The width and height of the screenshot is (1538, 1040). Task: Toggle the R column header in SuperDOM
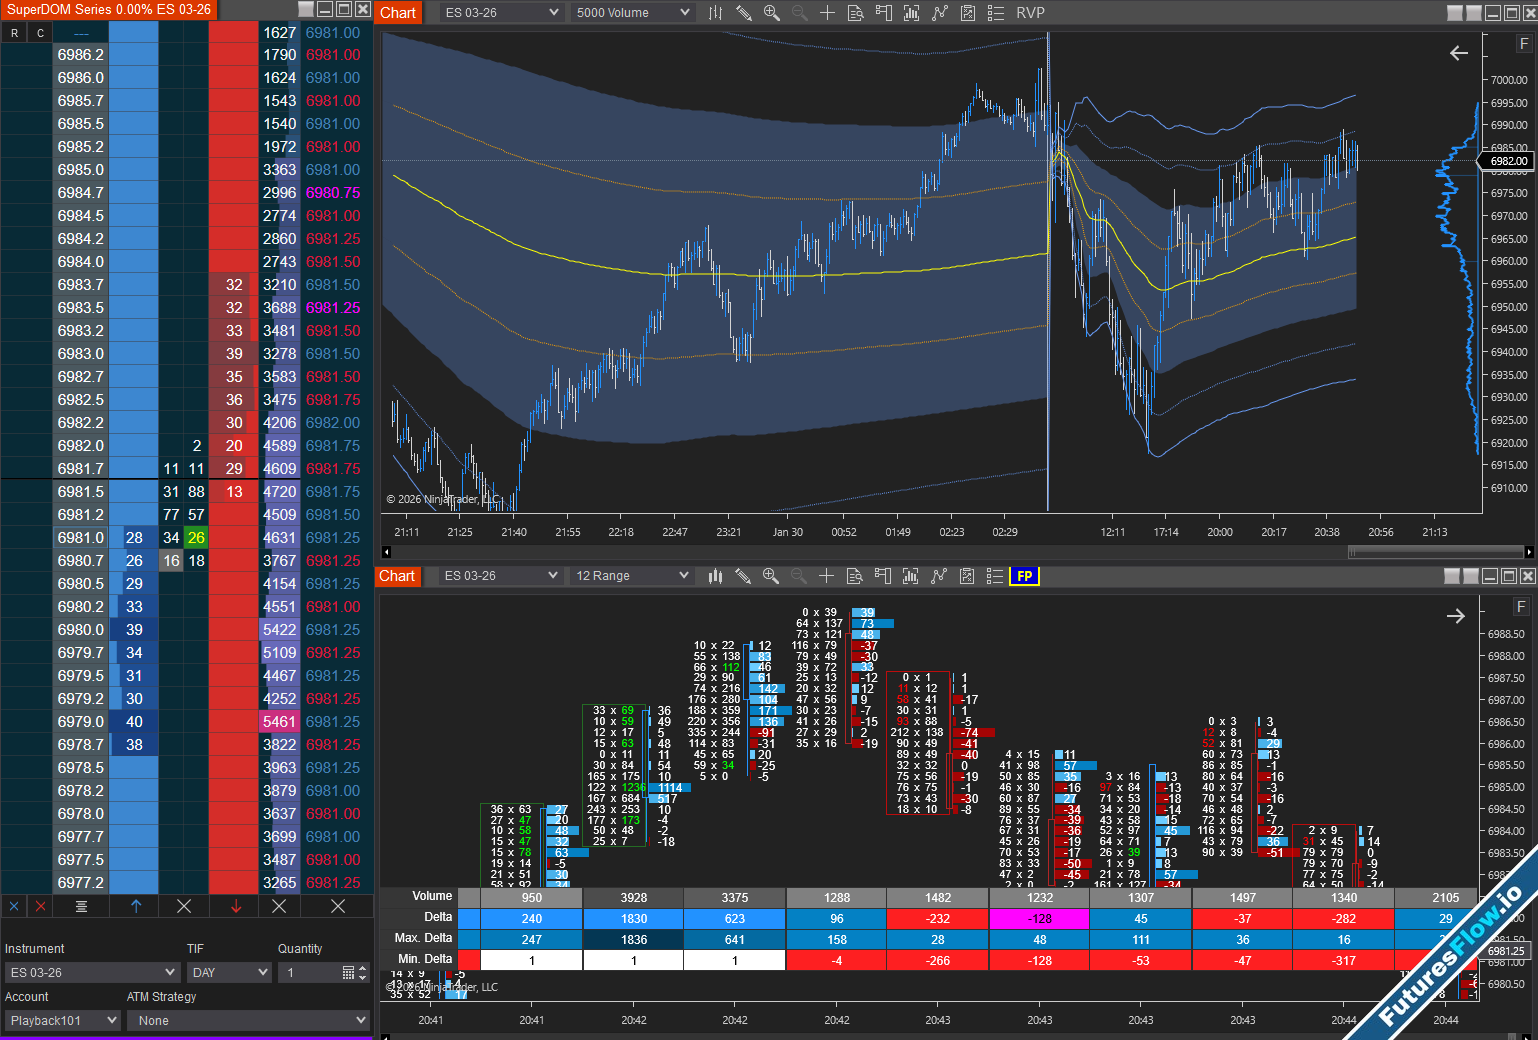(x=14, y=33)
